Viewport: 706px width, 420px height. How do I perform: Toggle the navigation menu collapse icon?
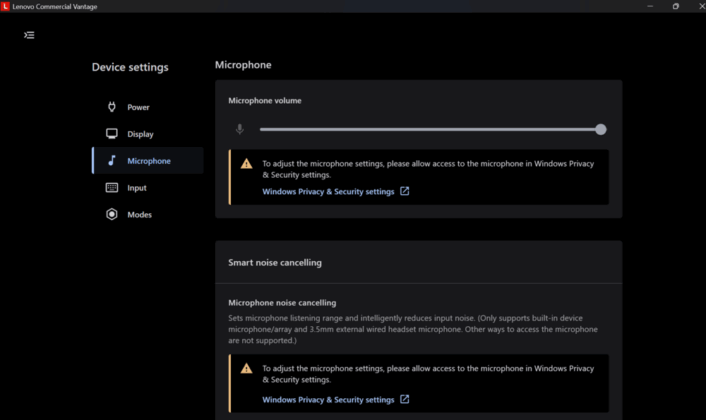[x=29, y=35]
